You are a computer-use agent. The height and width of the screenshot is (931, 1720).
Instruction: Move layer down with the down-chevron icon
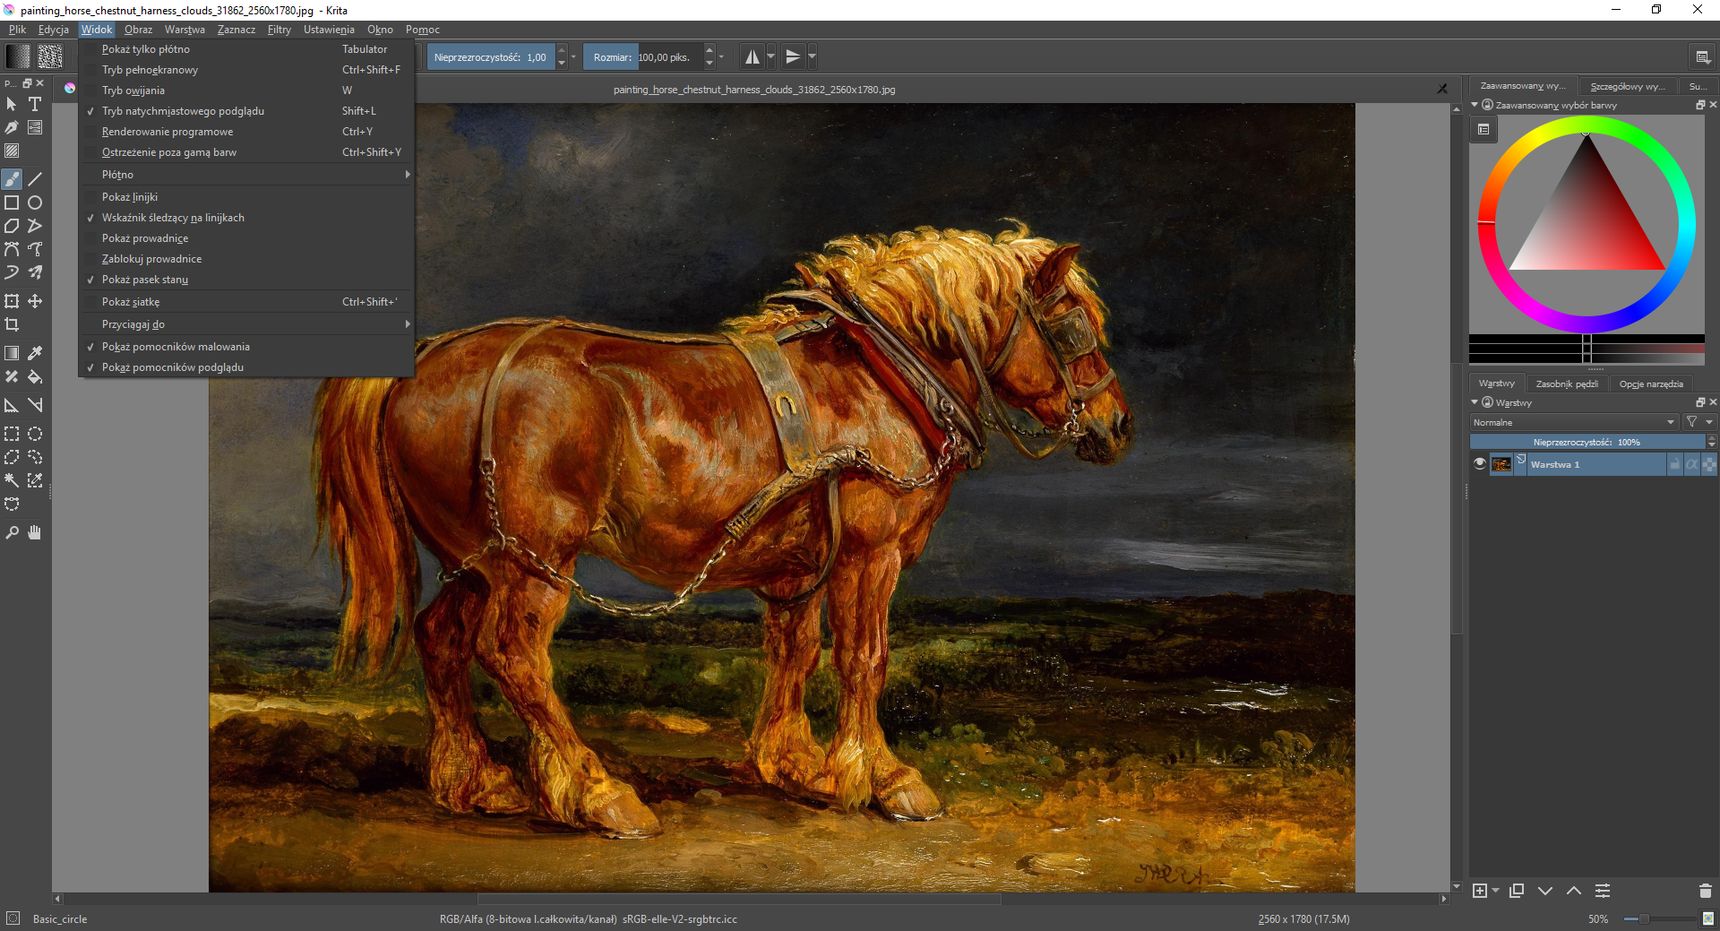[x=1545, y=891]
